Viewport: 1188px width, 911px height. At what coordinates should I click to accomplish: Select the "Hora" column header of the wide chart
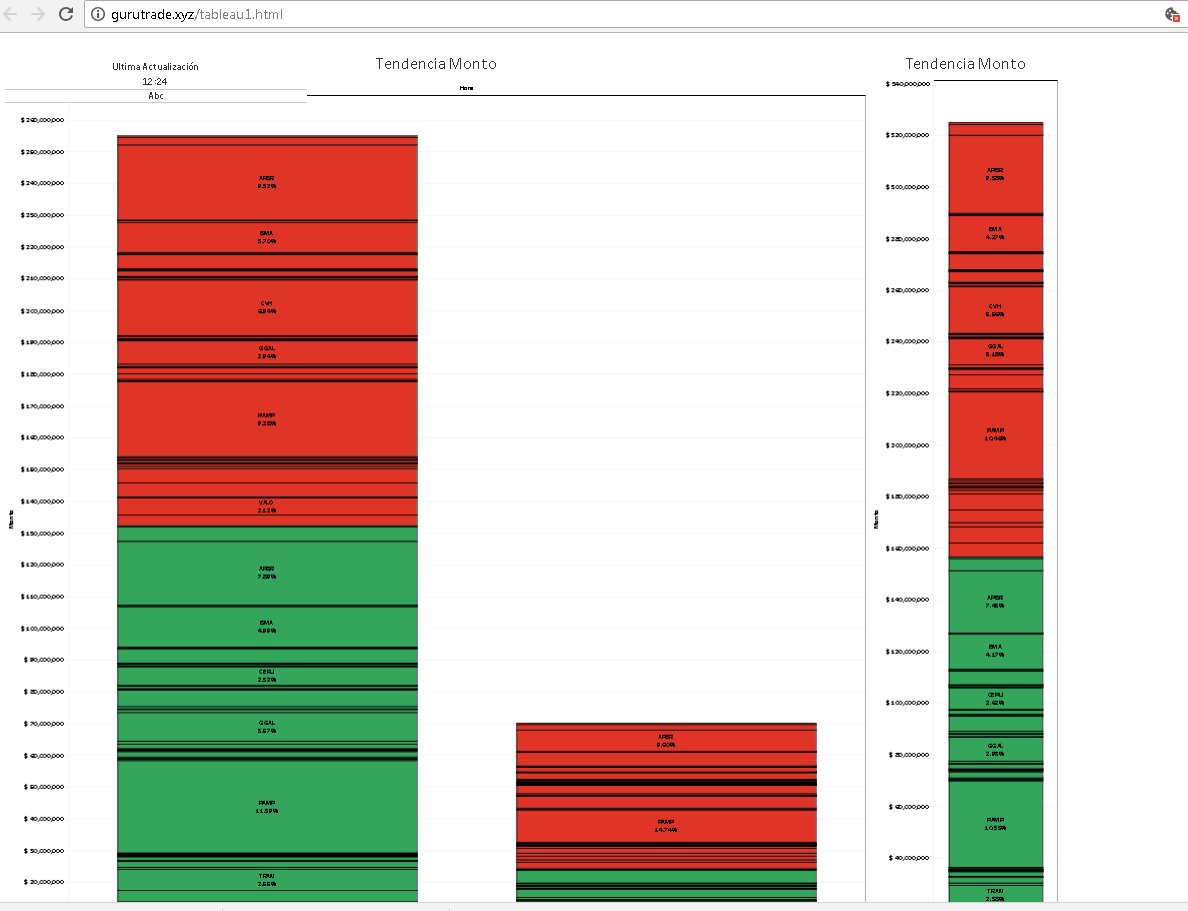pos(466,88)
